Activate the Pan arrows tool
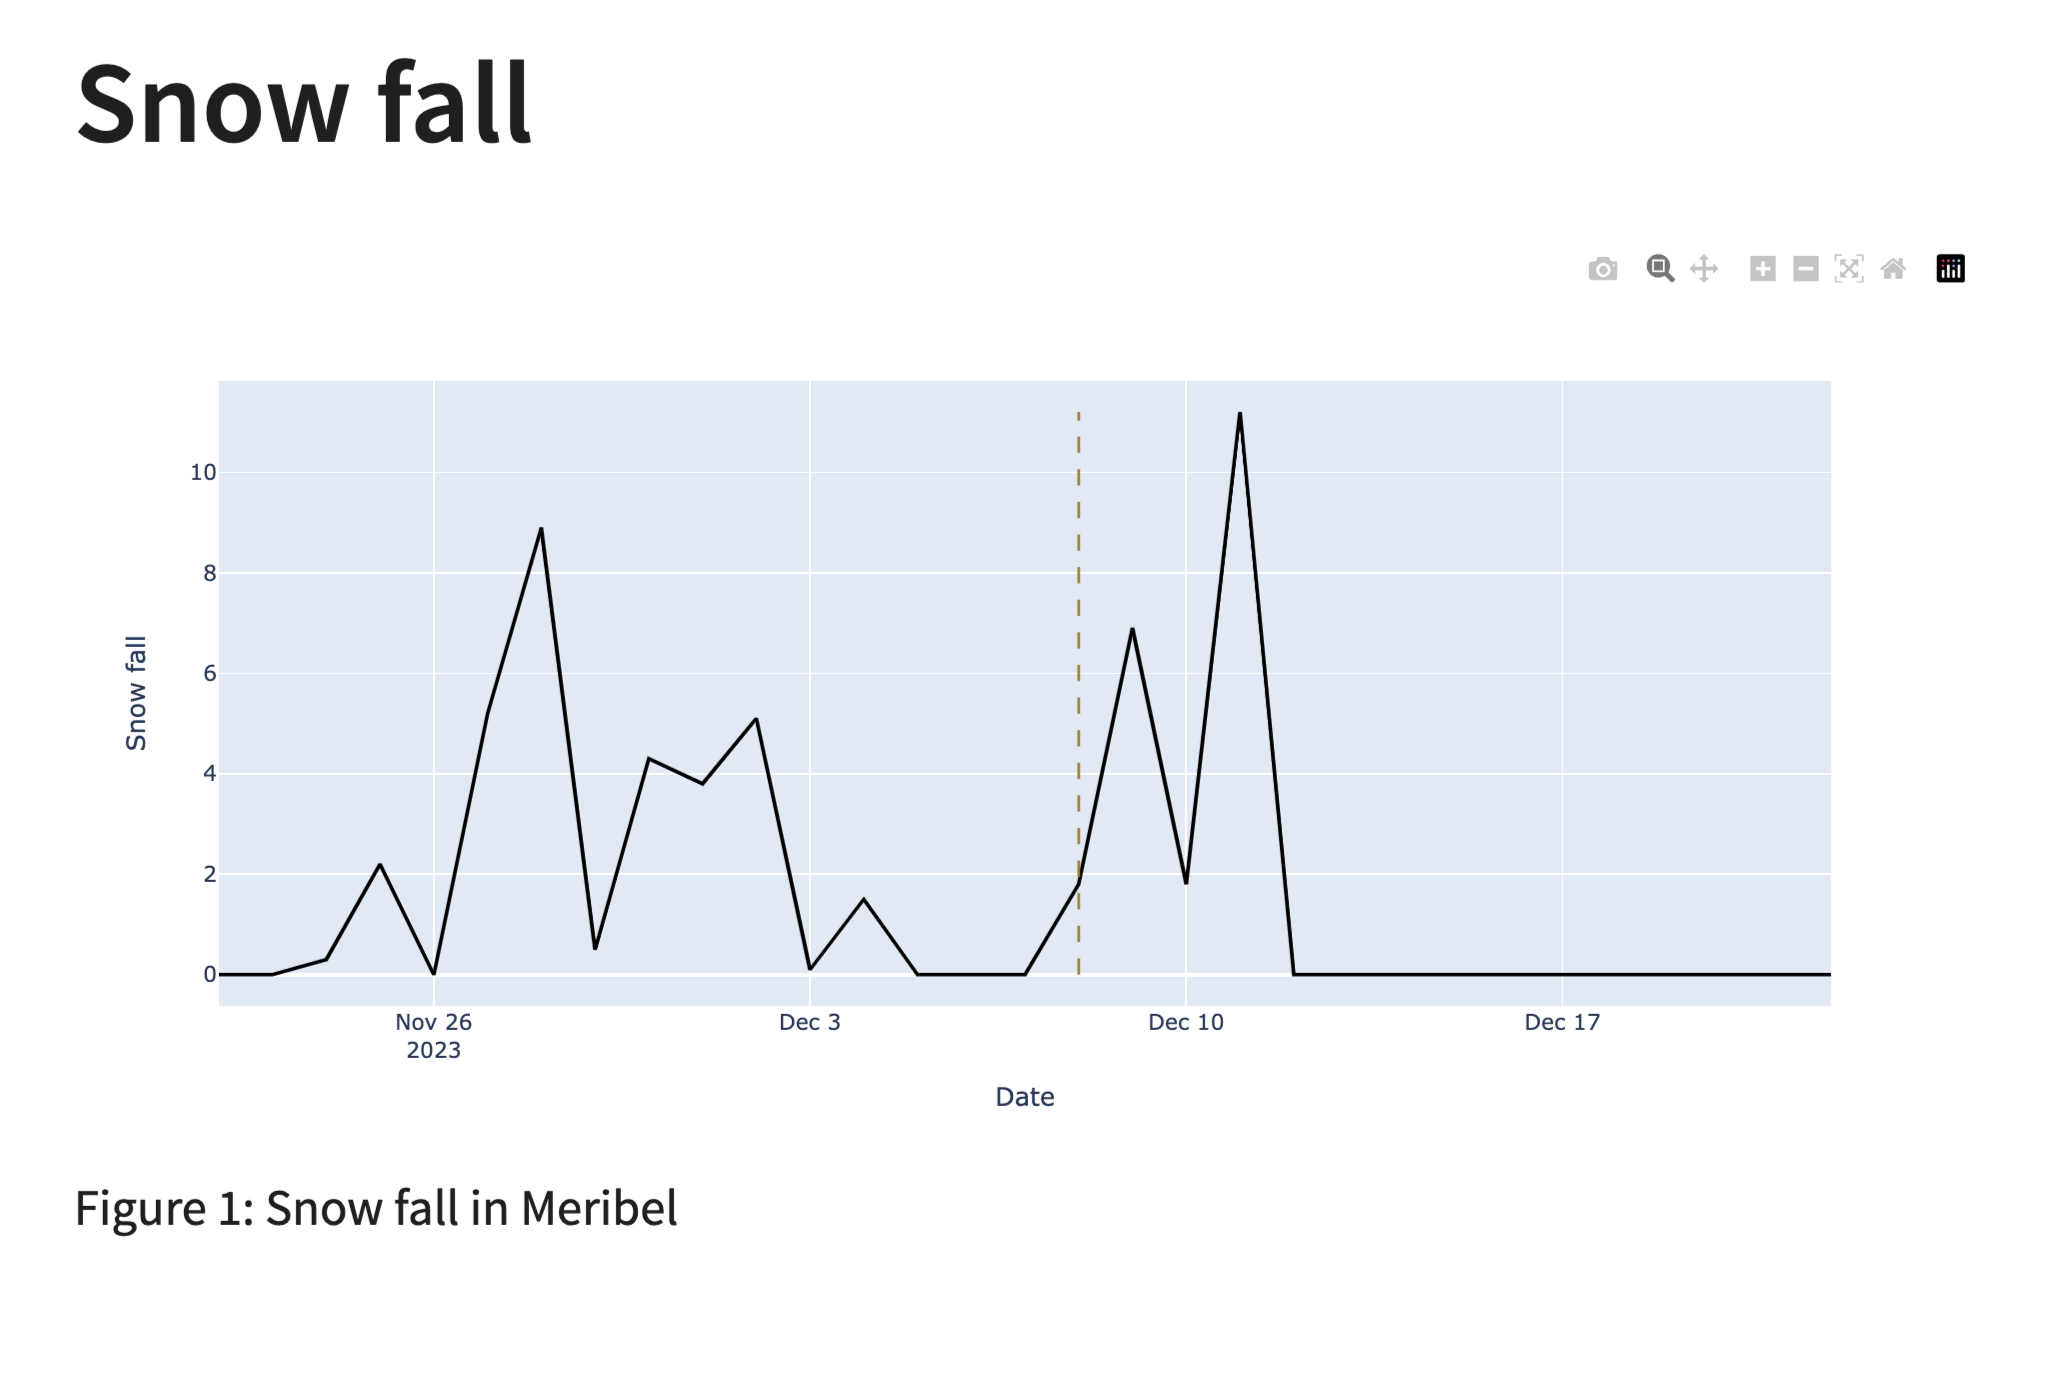Viewport: 2050px width, 1396px height. [x=1704, y=269]
